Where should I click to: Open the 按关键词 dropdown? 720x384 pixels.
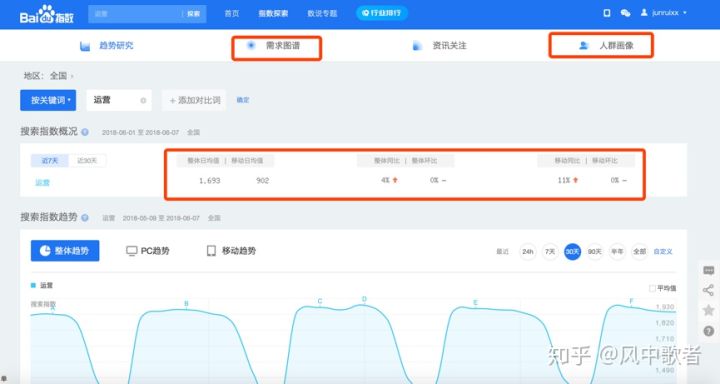[x=48, y=100]
